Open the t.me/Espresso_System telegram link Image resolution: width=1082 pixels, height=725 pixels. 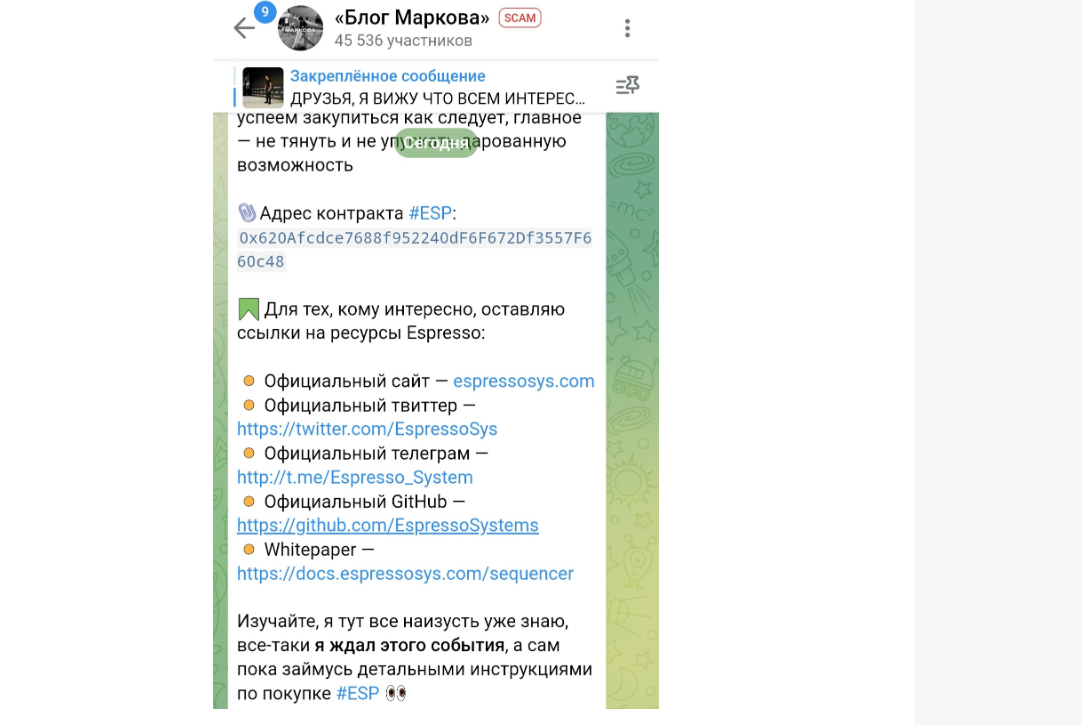tap(355, 477)
